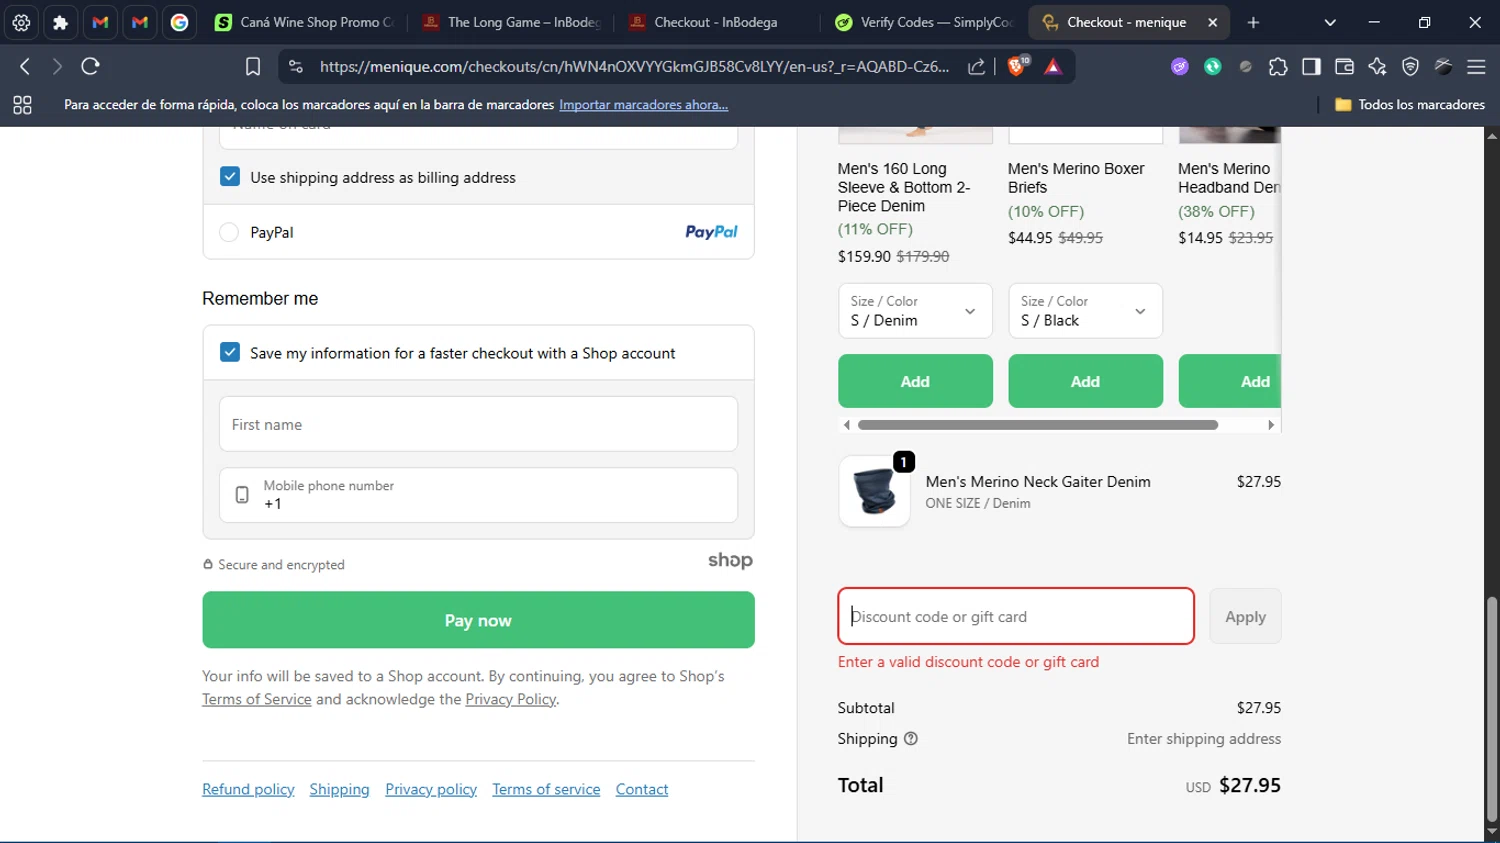
Task: Open green circular extension icon
Action: pos(1213,66)
